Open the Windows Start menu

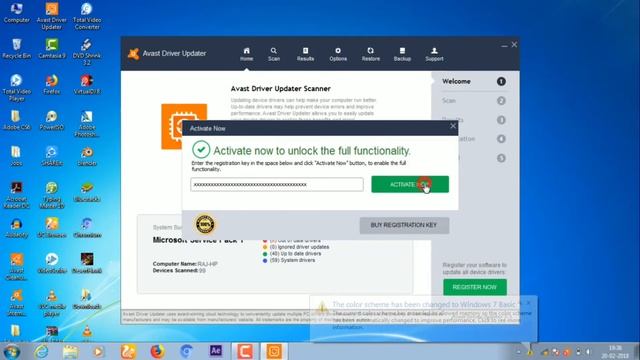click(x=11, y=351)
